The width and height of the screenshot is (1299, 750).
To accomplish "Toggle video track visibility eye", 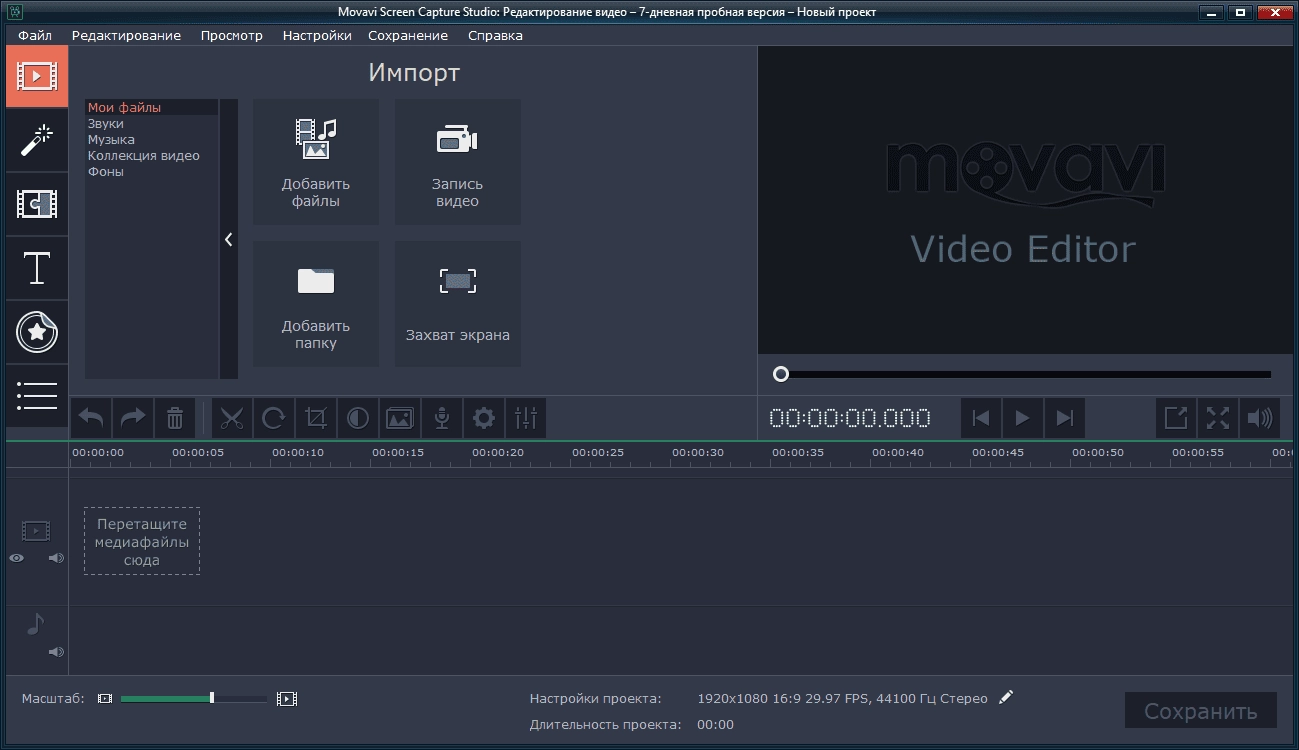I will click(17, 558).
